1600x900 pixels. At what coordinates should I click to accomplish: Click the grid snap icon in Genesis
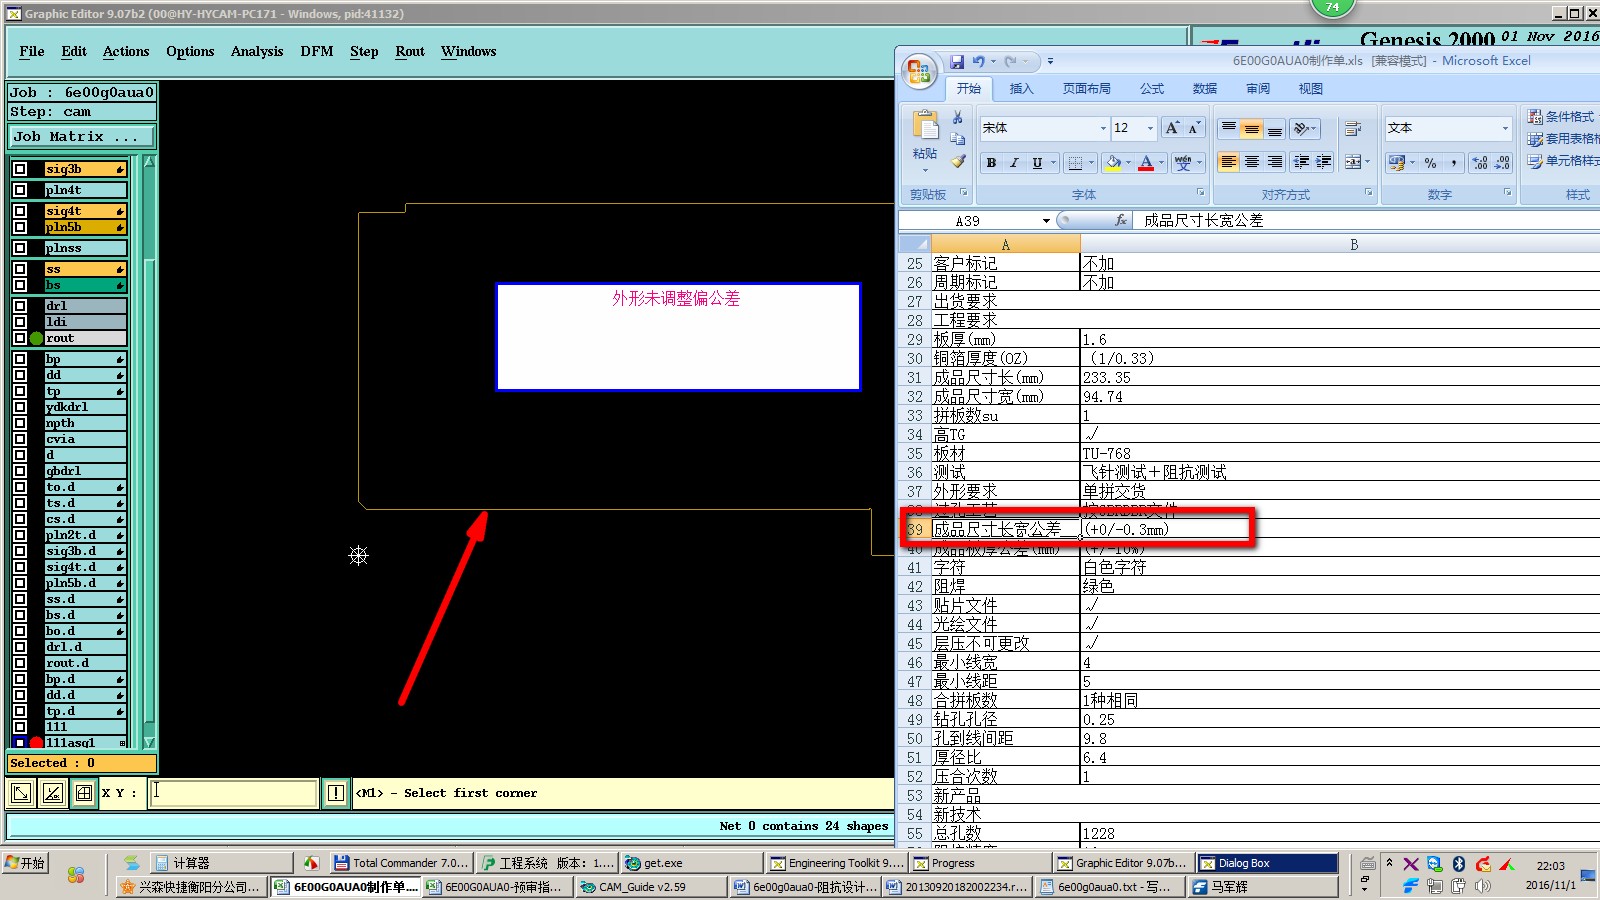[x=84, y=793]
